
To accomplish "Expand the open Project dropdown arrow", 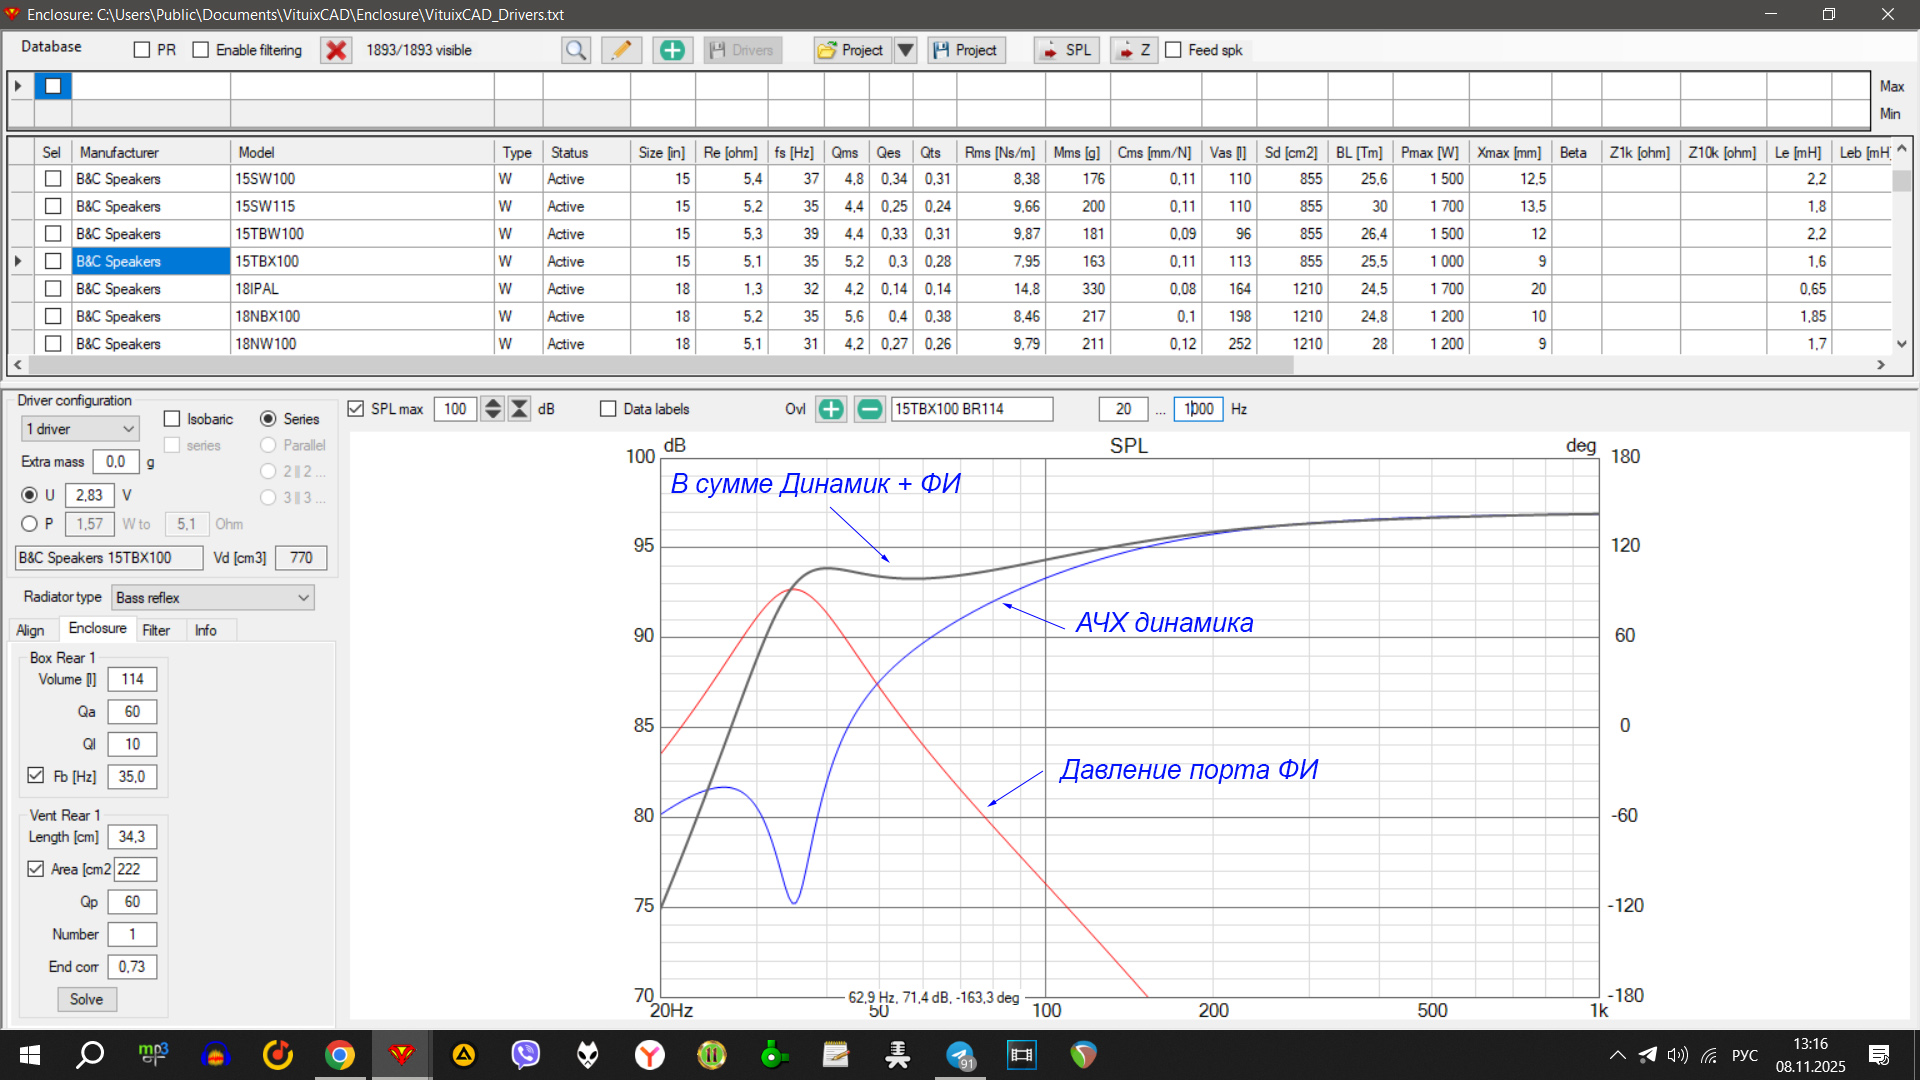I will point(904,50).
